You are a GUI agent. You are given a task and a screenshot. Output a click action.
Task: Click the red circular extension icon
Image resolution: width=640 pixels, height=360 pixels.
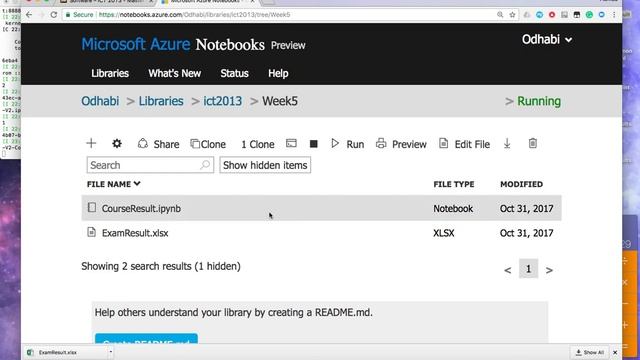(x=552, y=15)
